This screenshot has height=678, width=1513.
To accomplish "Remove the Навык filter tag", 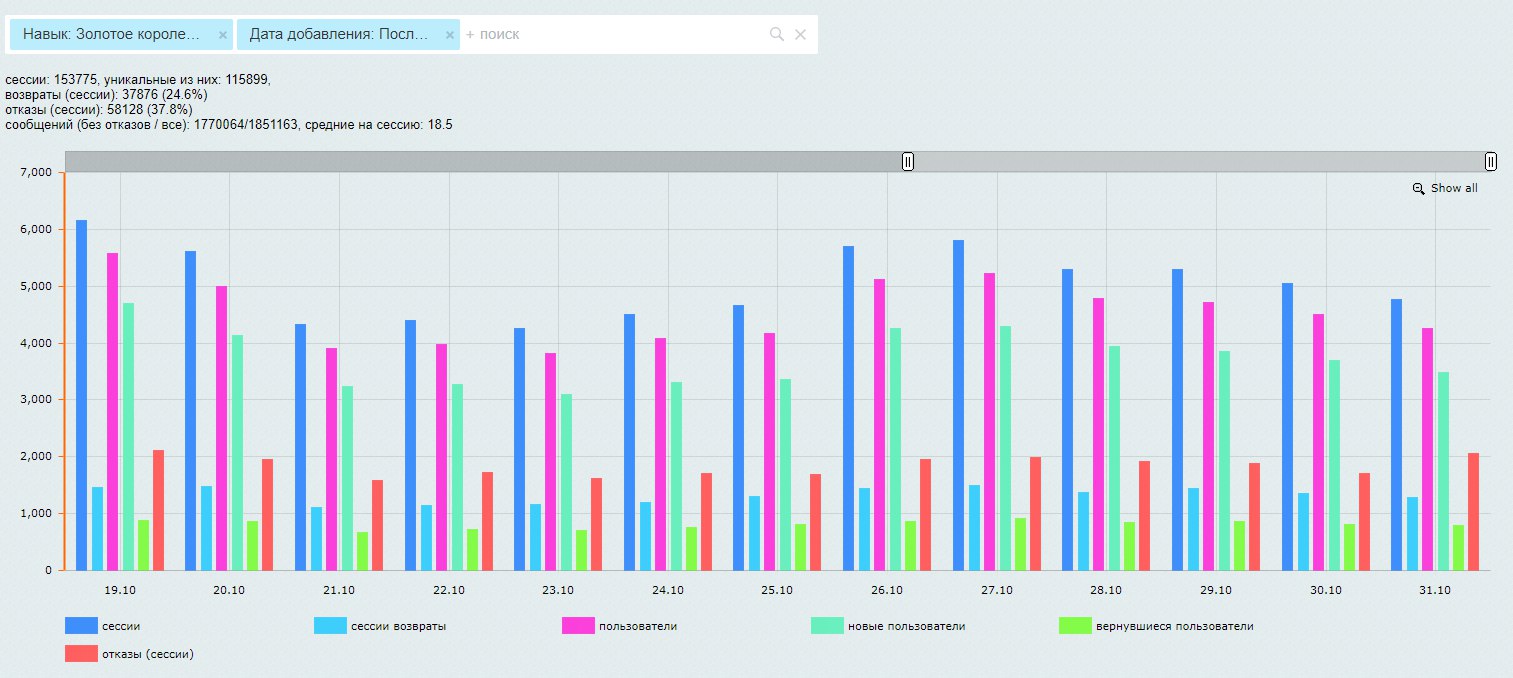I will click(x=223, y=34).
